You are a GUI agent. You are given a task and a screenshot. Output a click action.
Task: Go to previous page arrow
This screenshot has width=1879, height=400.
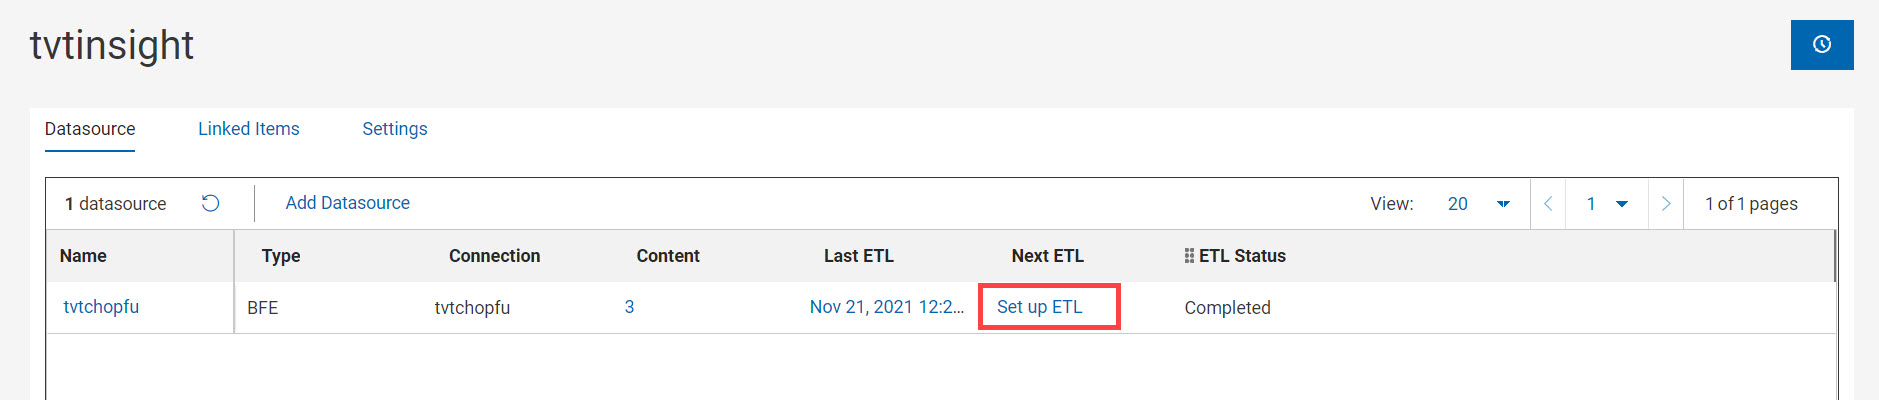[1548, 204]
